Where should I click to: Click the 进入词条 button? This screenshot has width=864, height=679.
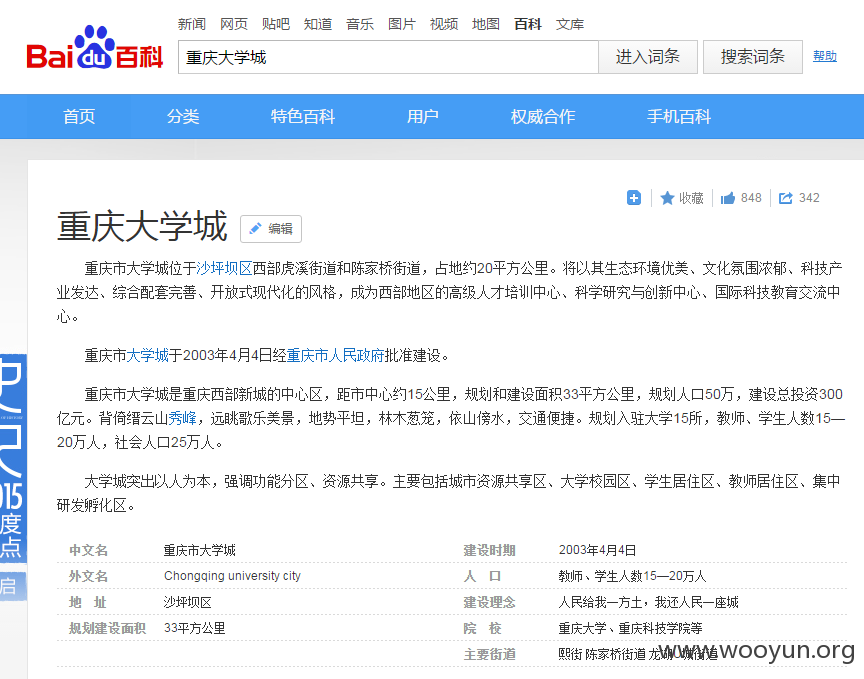[x=647, y=57]
